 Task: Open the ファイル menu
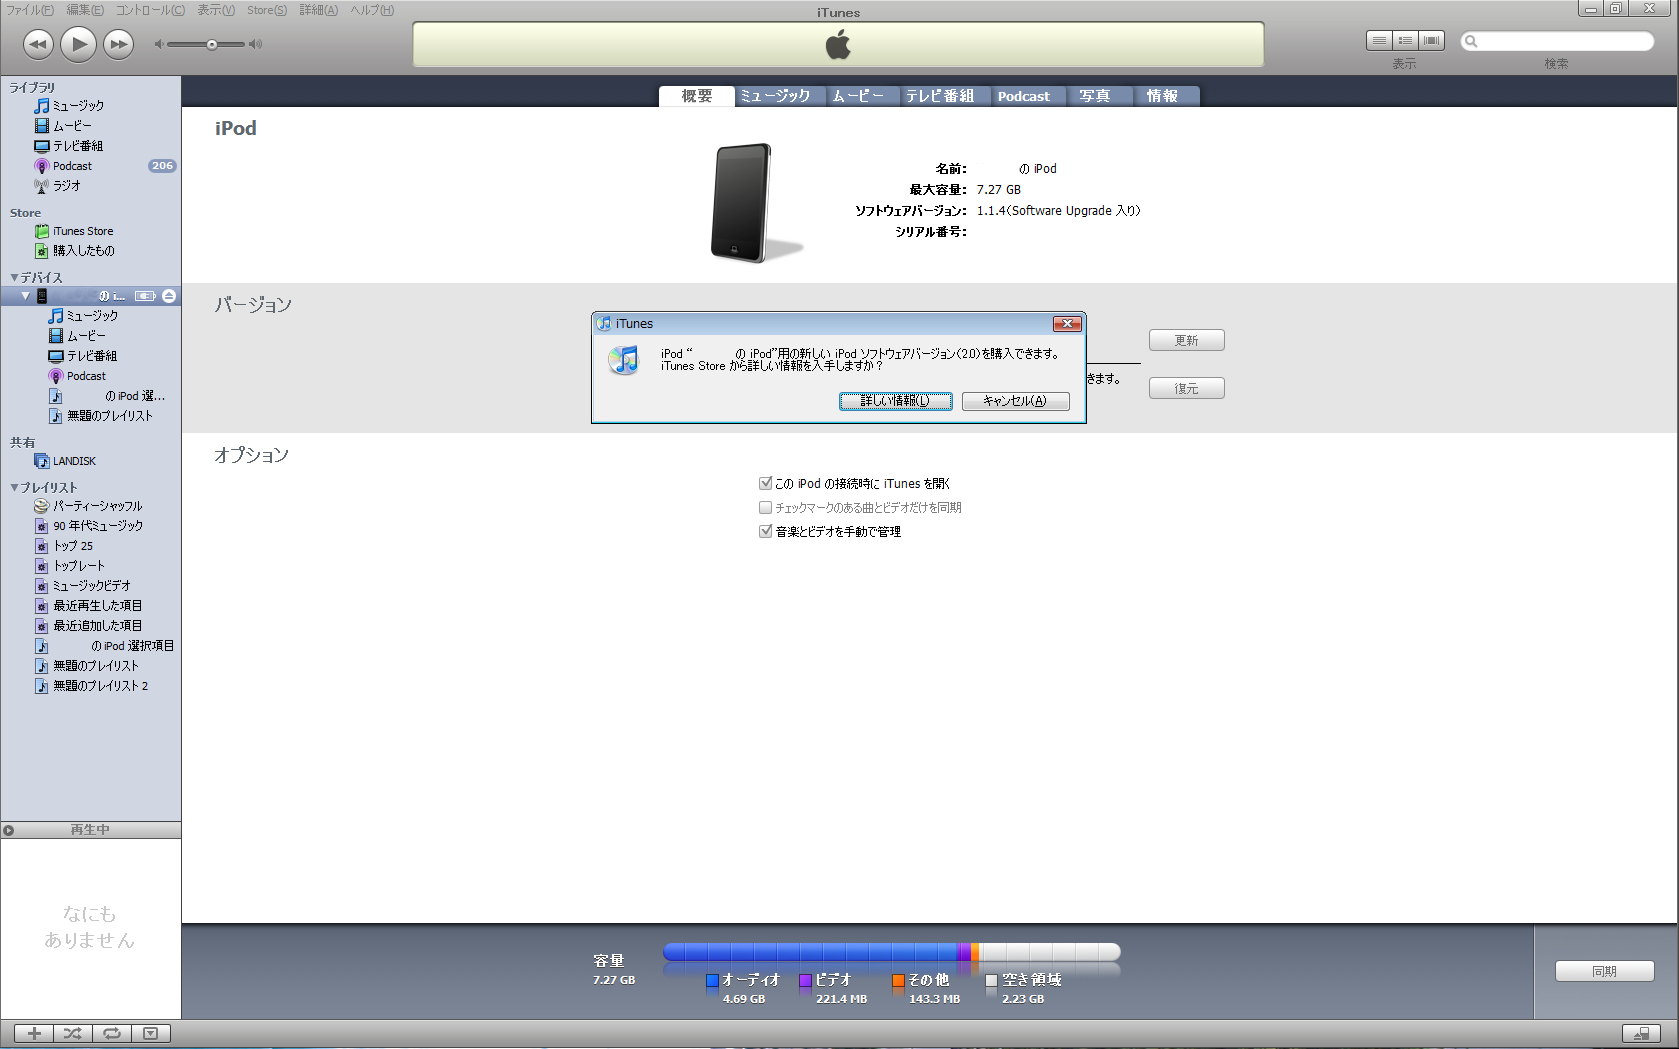click(x=30, y=10)
